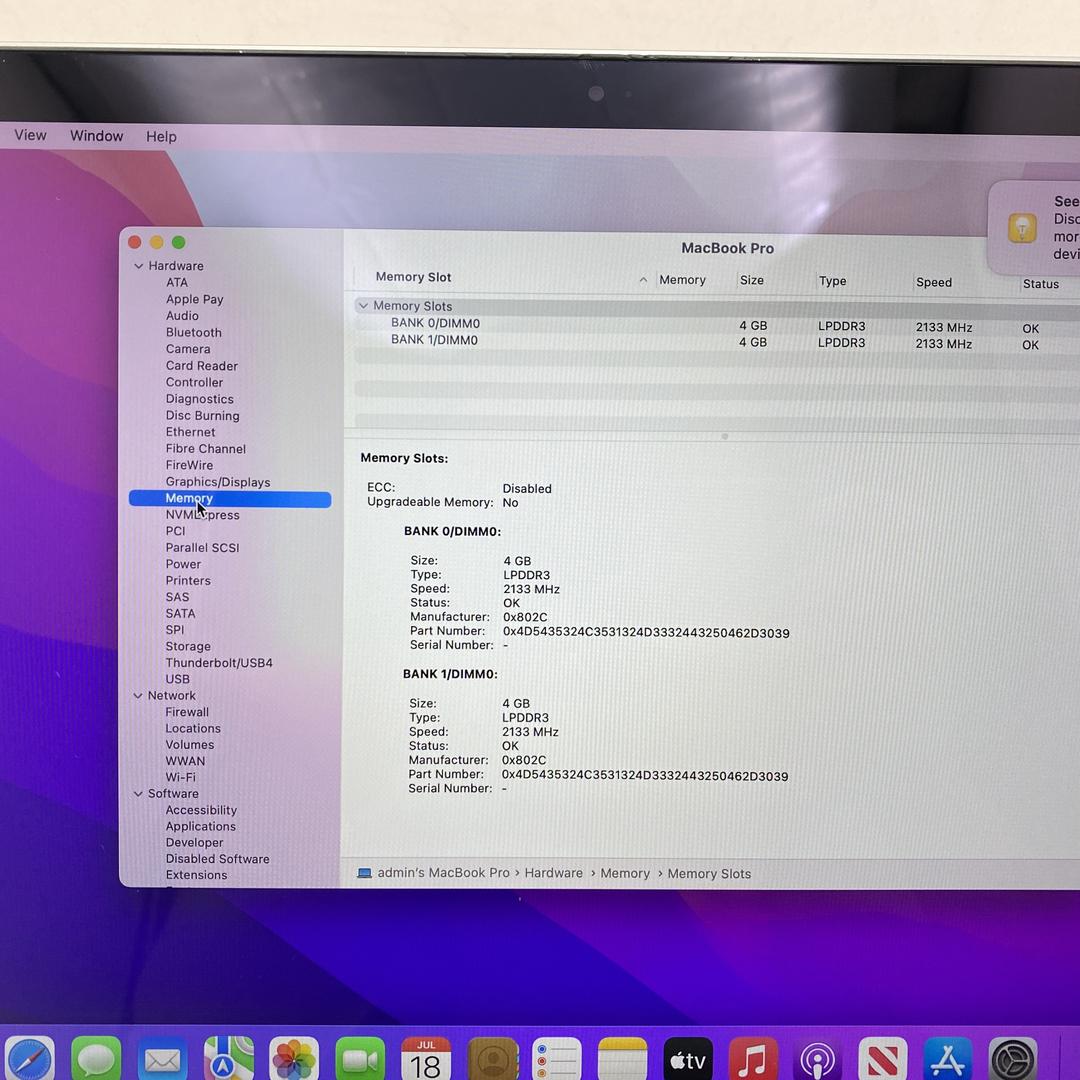This screenshot has width=1080, height=1080.
Task: Sort by the Speed column header
Action: pos(934,282)
